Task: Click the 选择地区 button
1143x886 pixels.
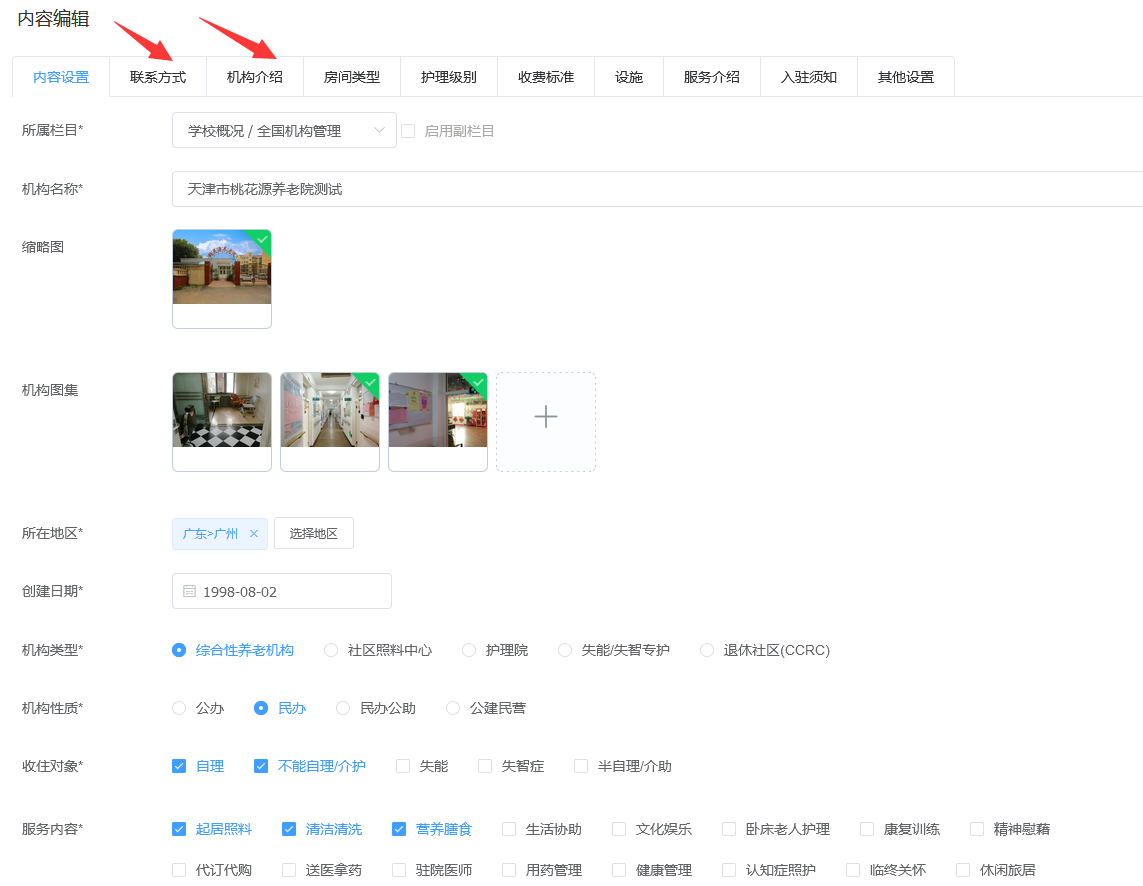Action: tap(313, 533)
